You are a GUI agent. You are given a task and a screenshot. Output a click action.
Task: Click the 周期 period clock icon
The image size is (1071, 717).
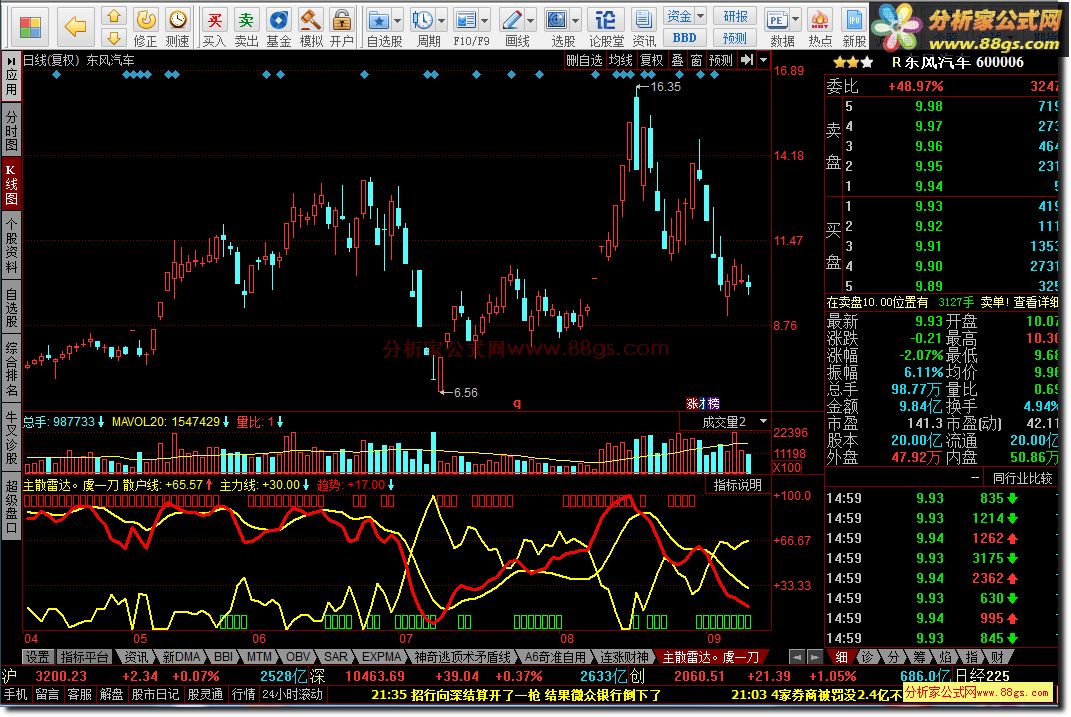(423, 20)
